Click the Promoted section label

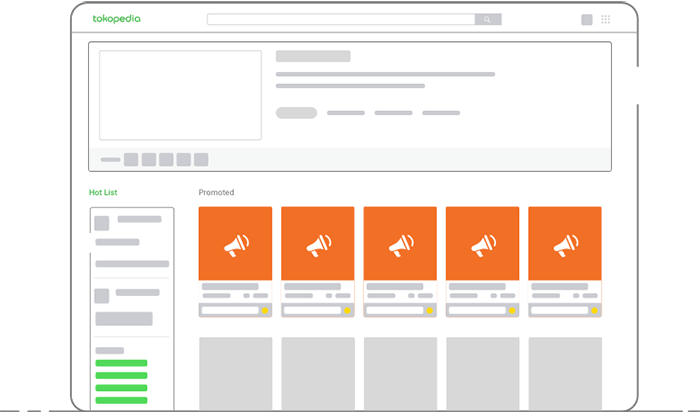216,192
